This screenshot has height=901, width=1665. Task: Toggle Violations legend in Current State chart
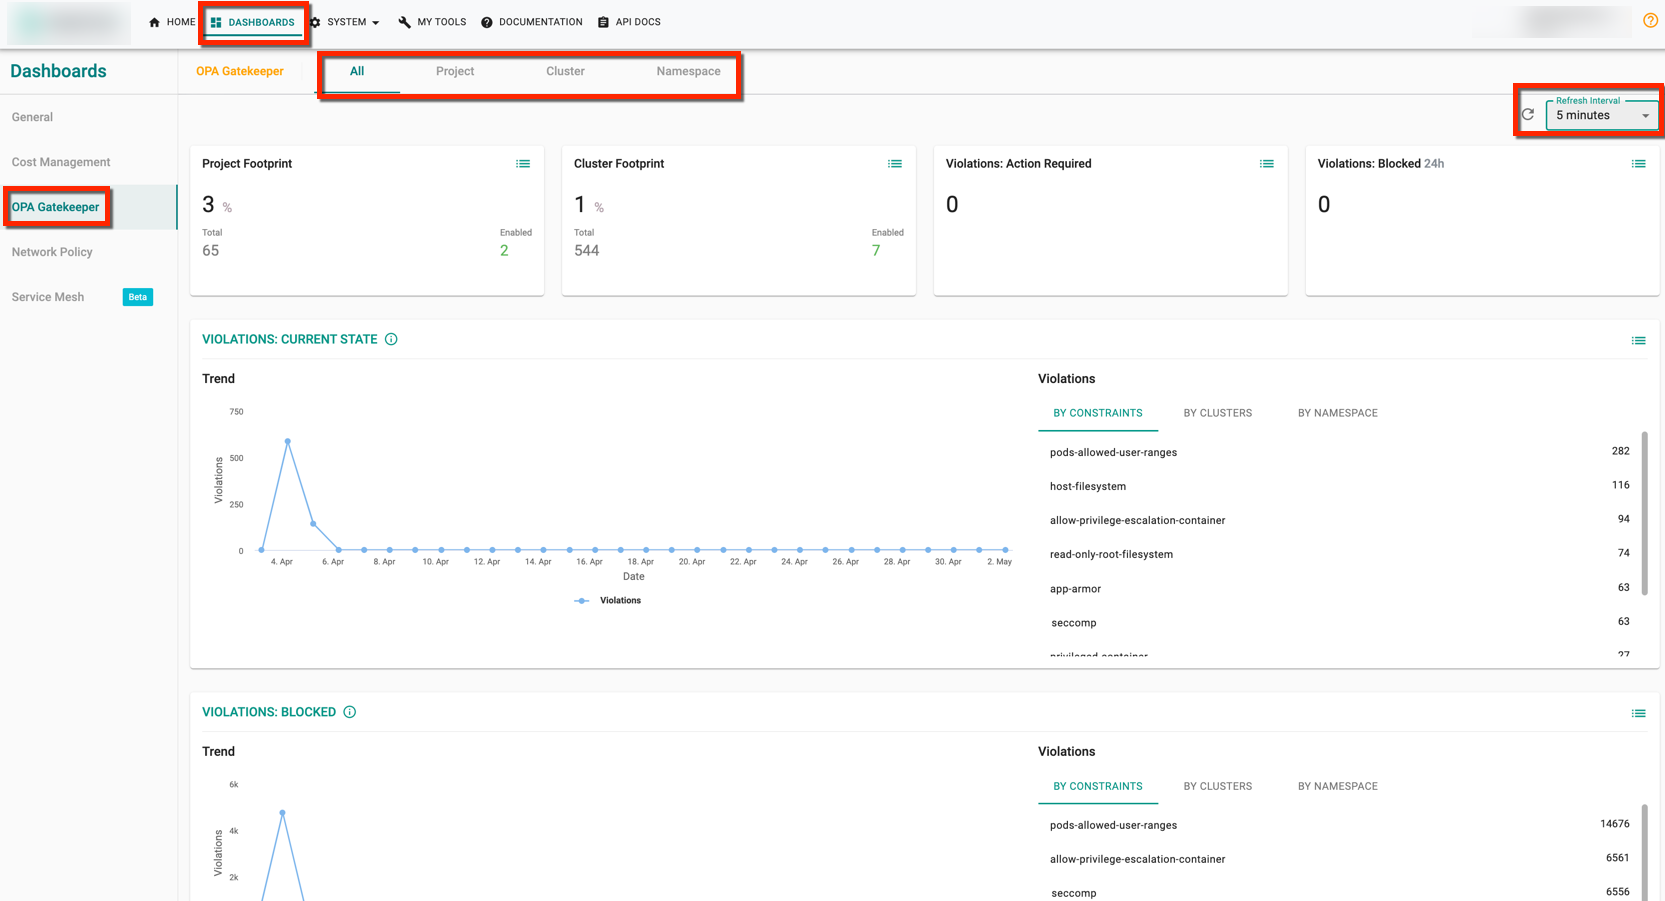pyautogui.click(x=608, y=601)
